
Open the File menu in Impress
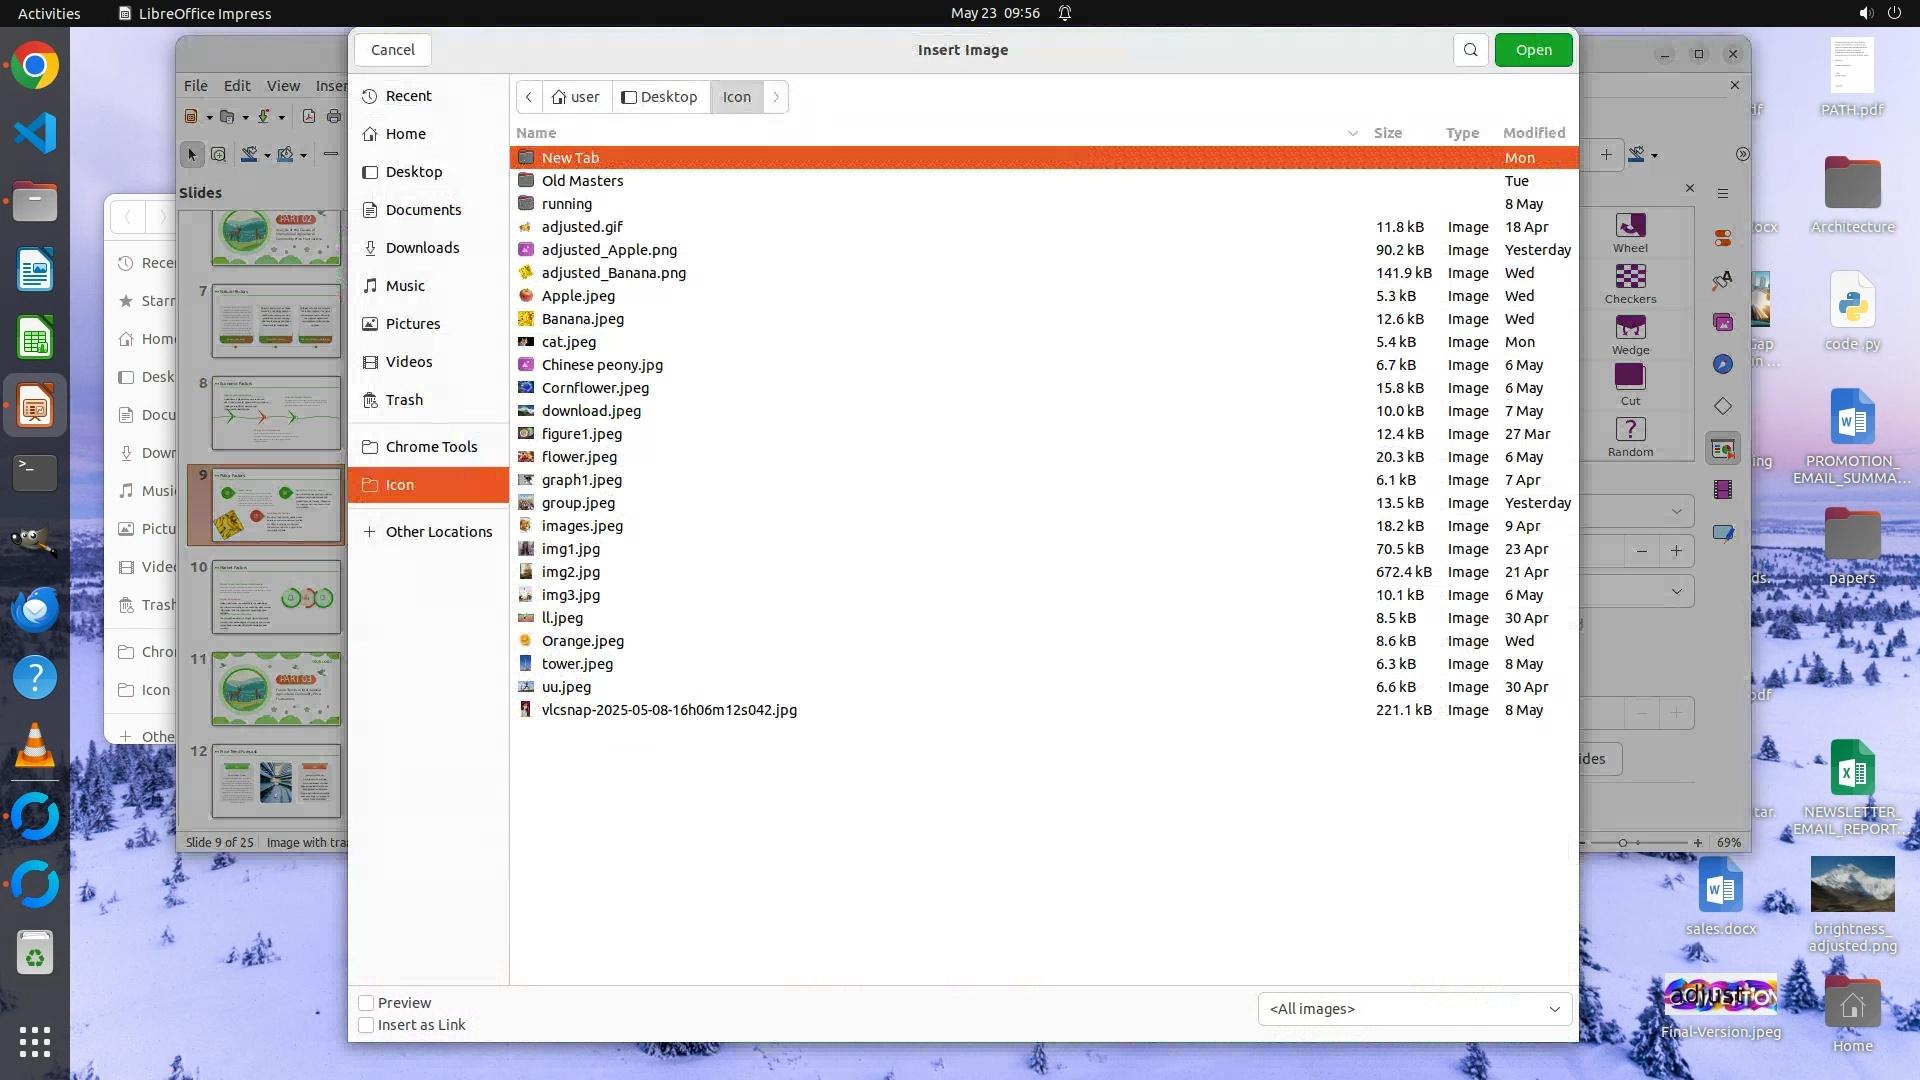[196, 86]
